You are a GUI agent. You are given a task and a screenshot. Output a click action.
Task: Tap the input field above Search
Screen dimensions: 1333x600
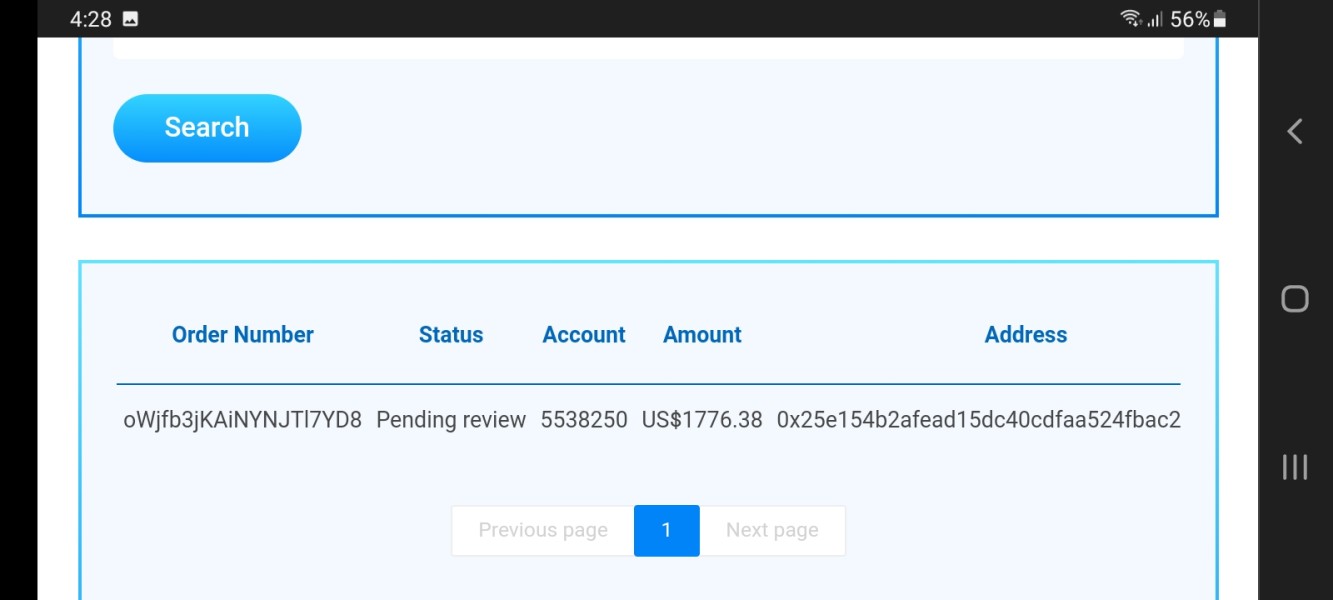648,48
